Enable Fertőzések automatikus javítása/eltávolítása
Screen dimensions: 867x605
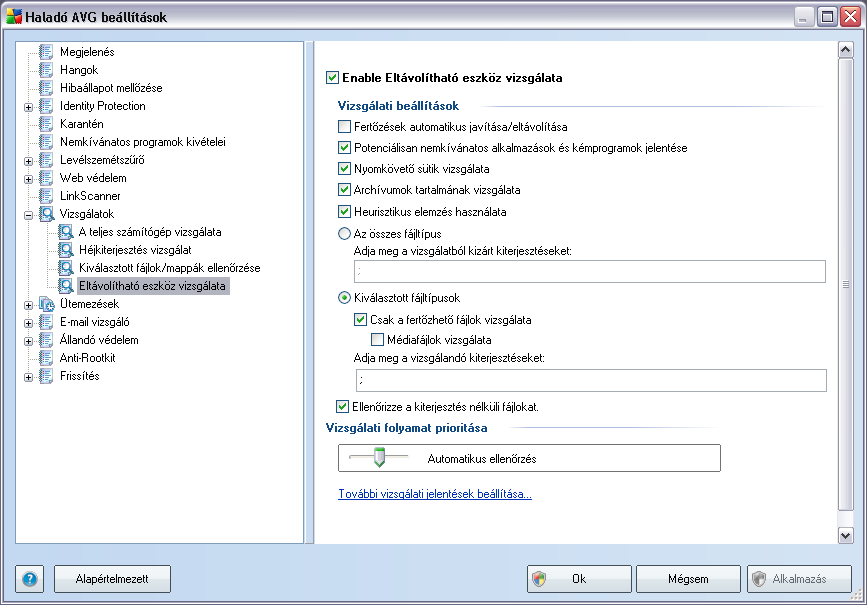(344, 127)
